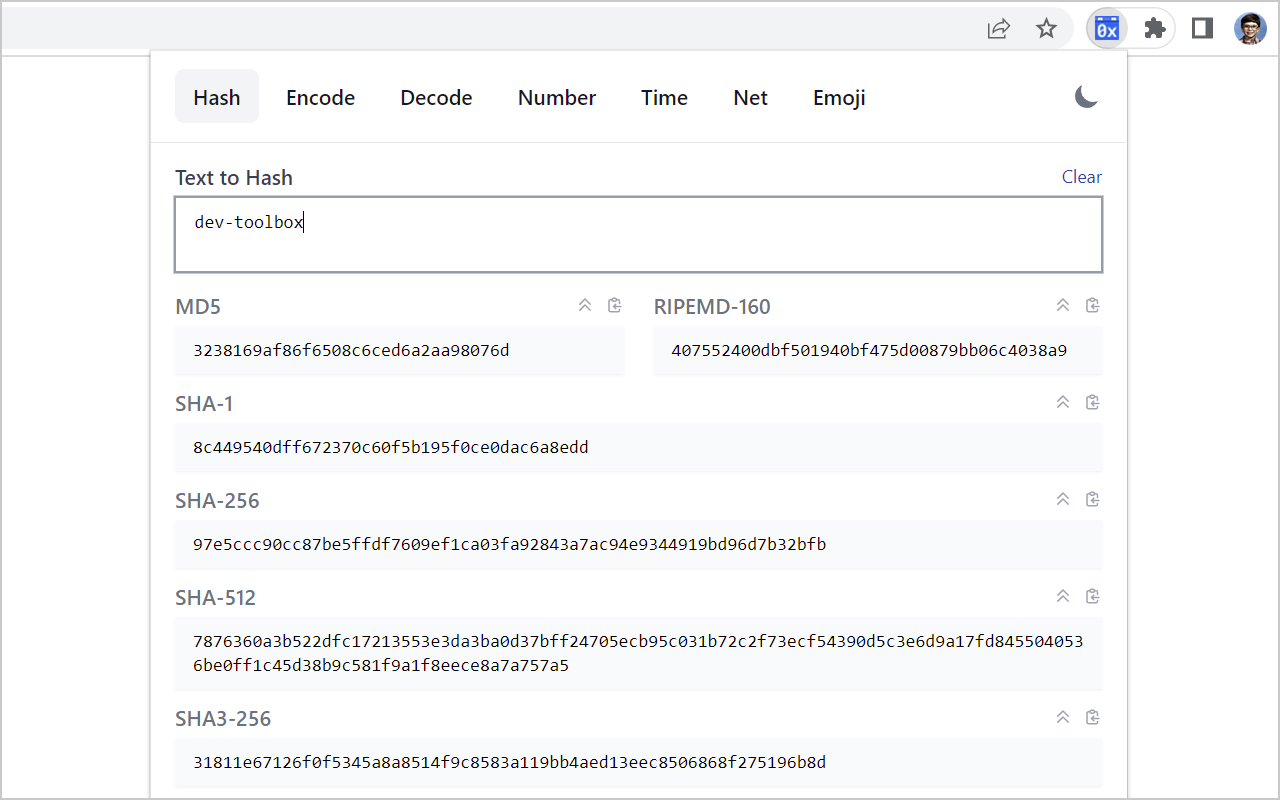Clear the text to hash
The image size is (1280, 800).
1082,176
